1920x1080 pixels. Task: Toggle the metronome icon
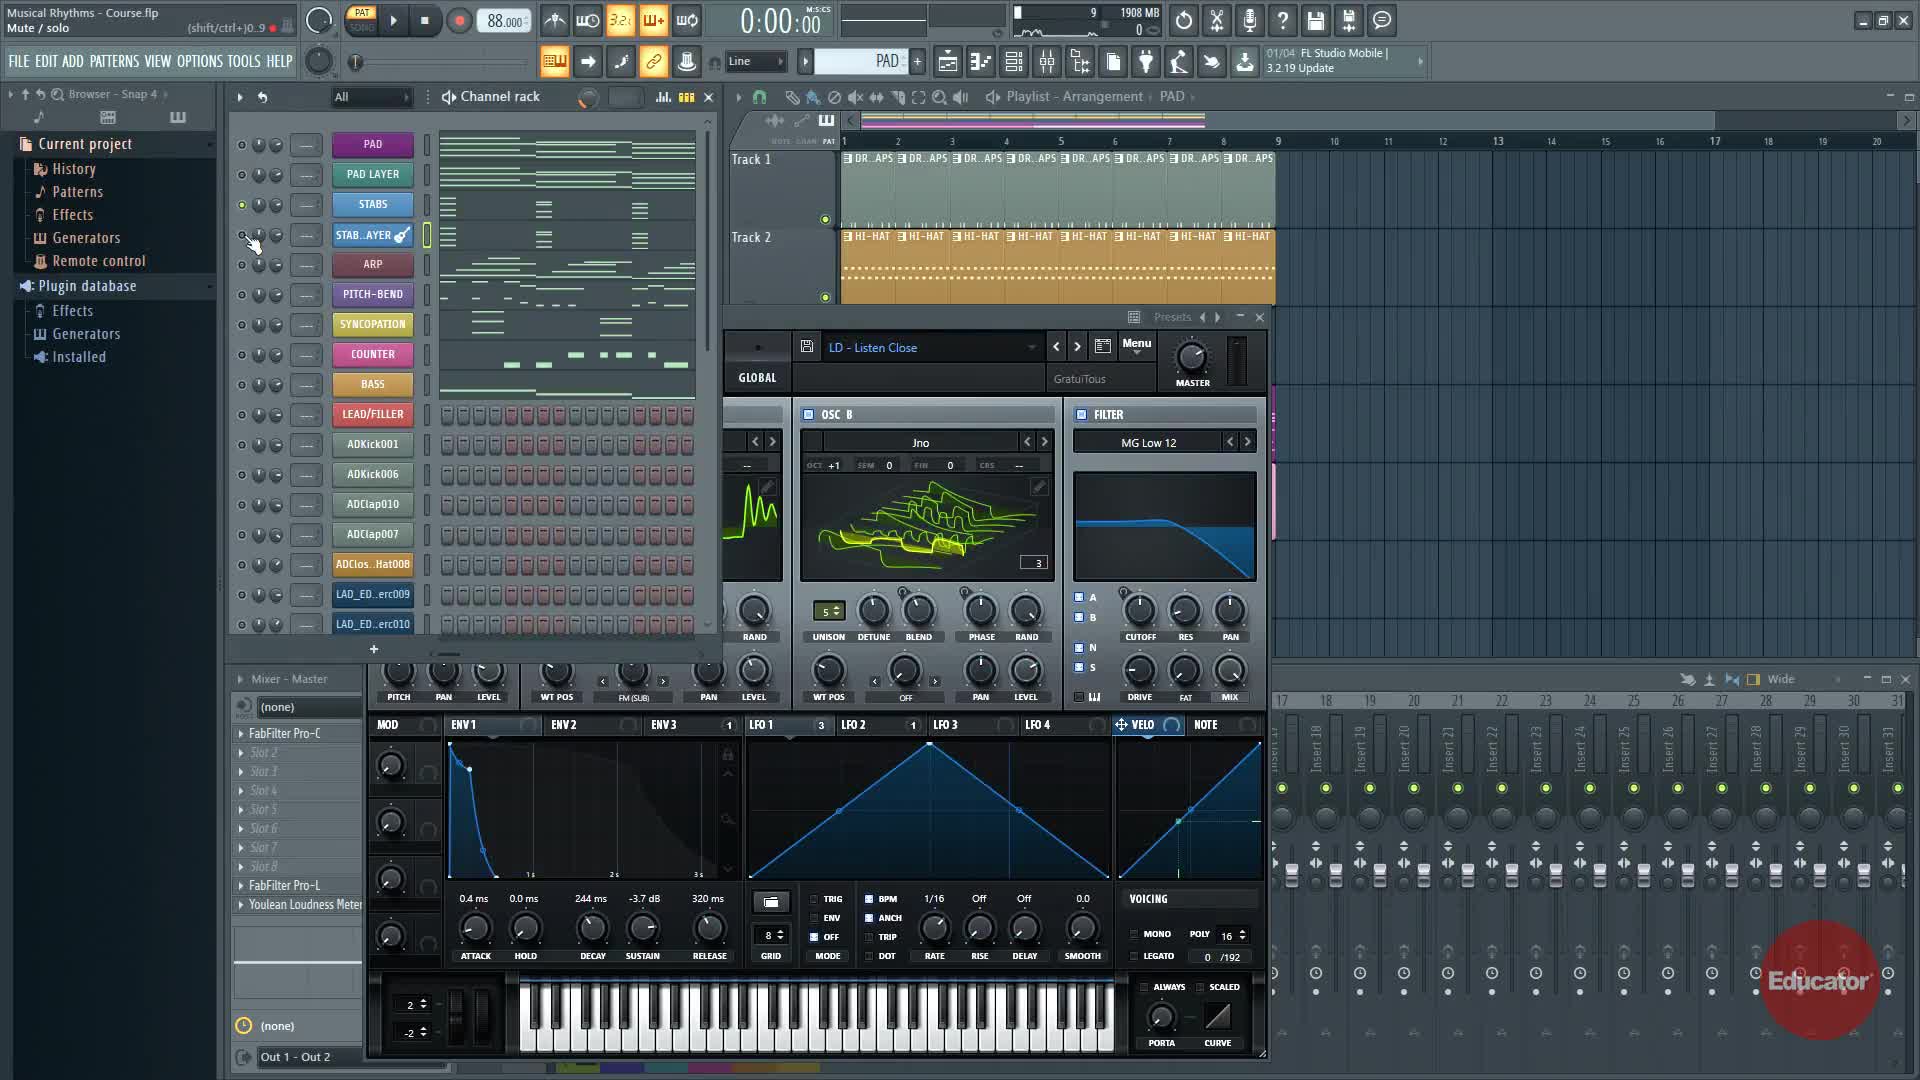(x=554, y=21)
